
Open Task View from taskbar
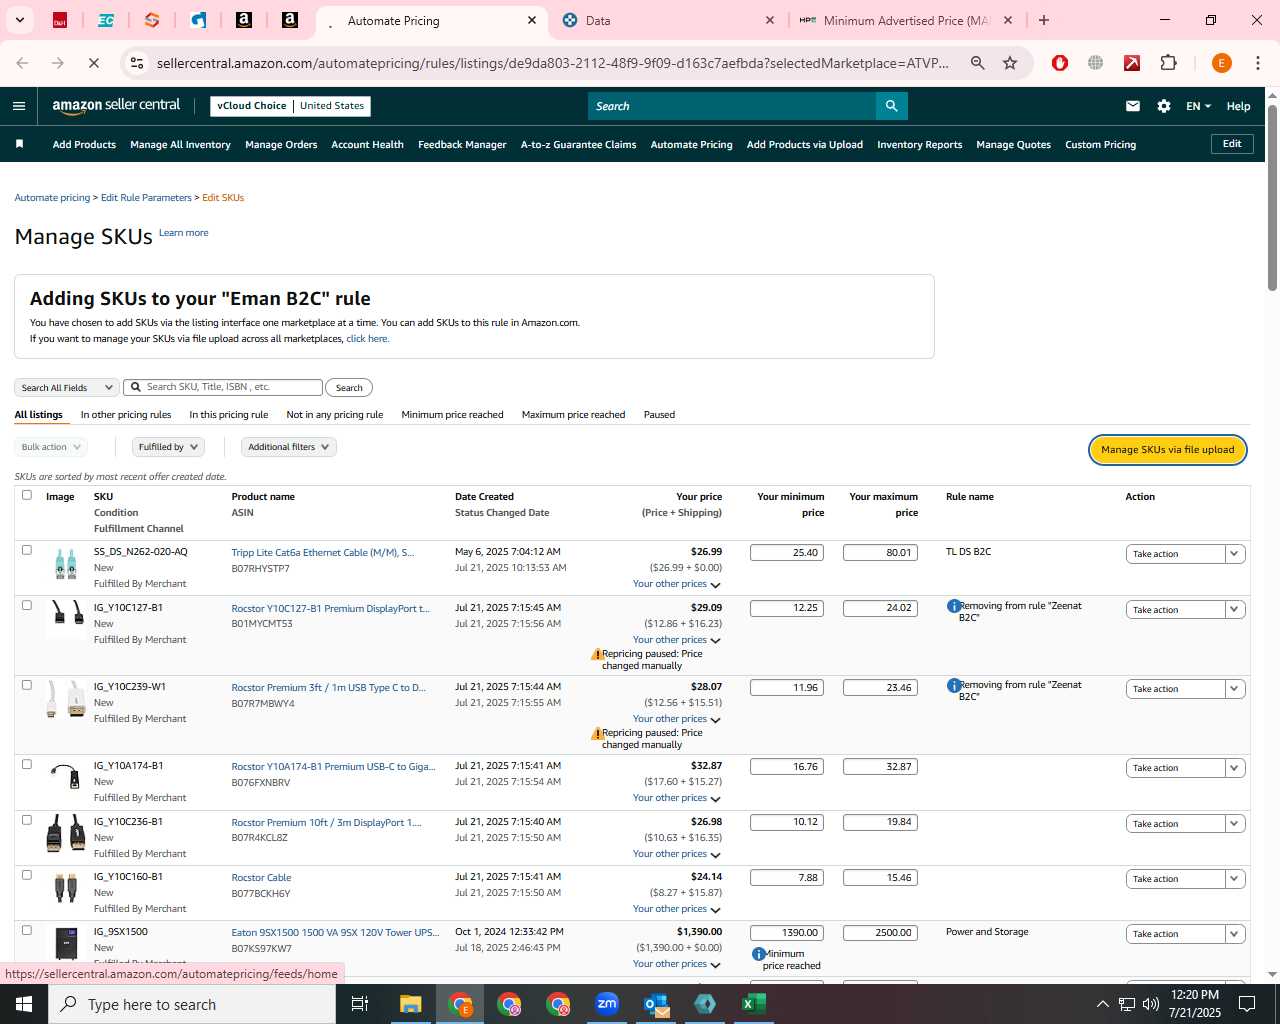click(360, 1004)
